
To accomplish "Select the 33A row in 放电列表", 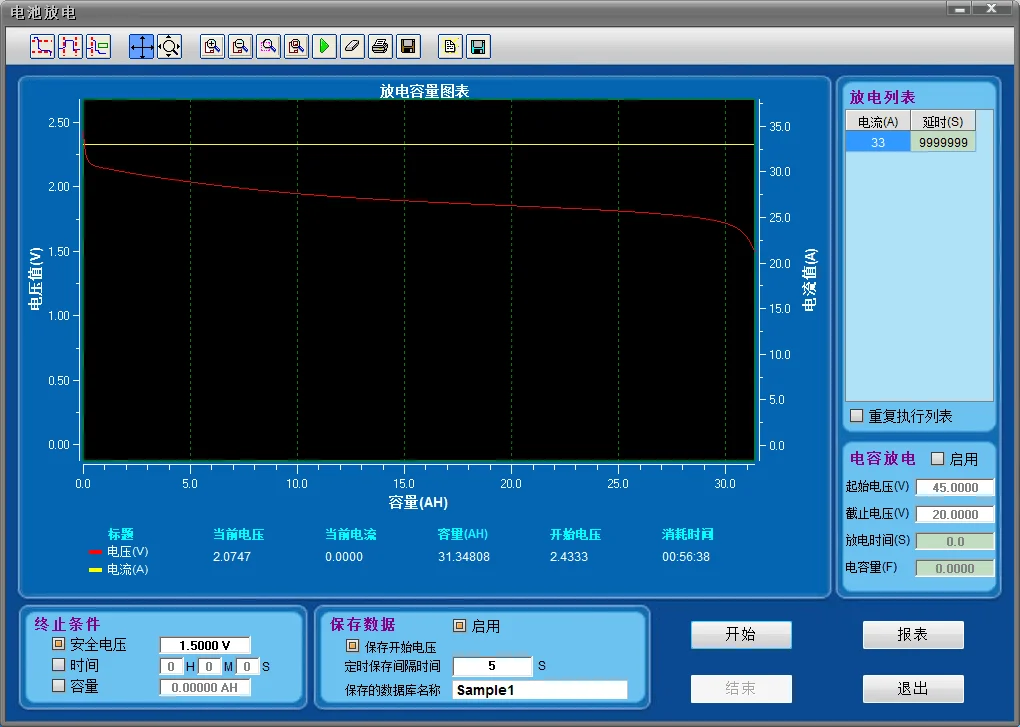I will (877, 141).
